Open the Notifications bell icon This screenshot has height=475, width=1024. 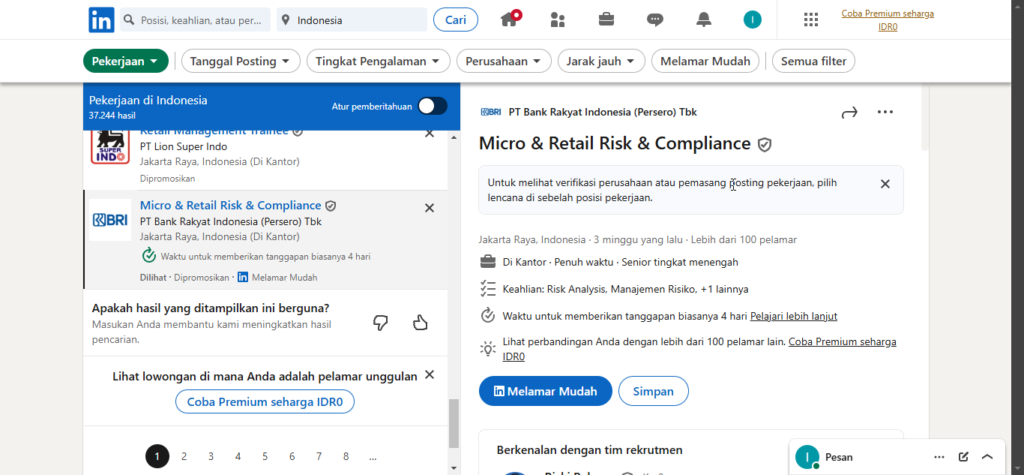703,20
